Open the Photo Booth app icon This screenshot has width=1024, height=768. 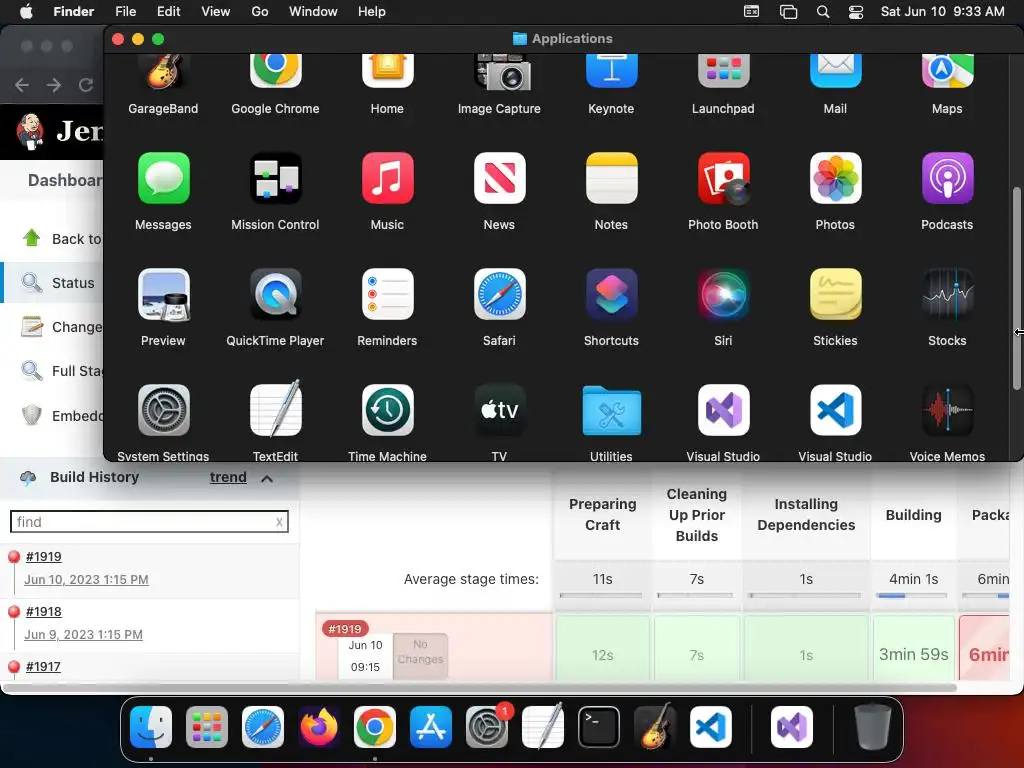(723, 178)
